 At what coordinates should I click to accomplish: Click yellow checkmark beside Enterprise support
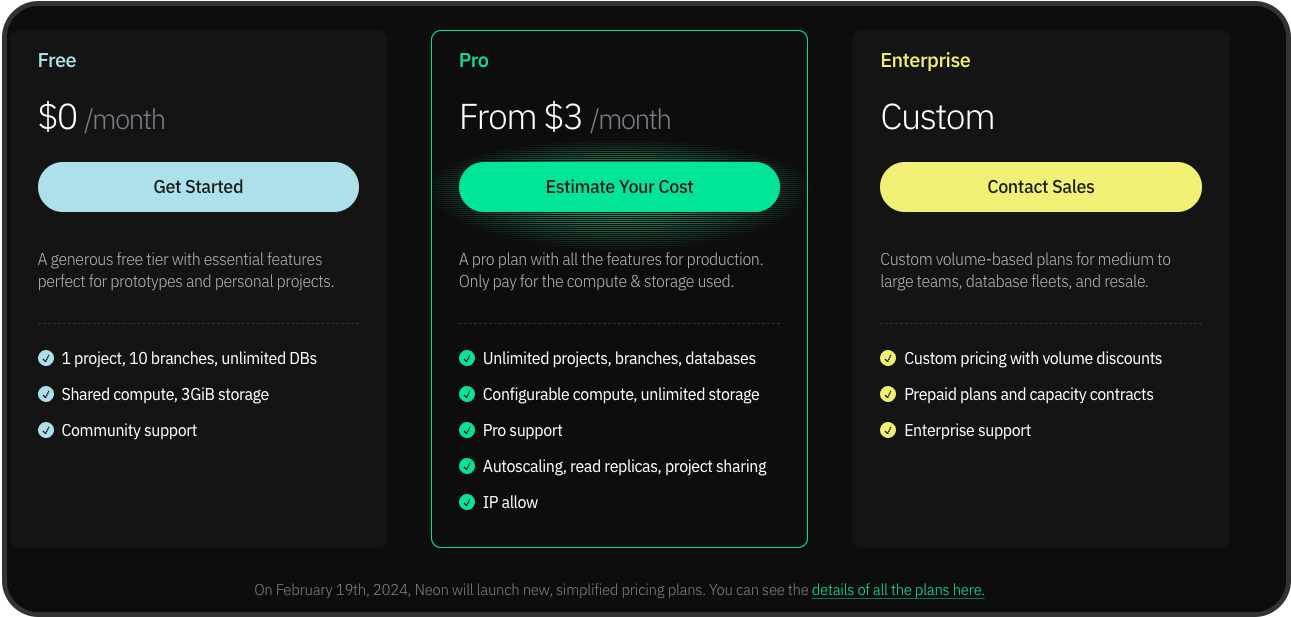tap(888, 430)
